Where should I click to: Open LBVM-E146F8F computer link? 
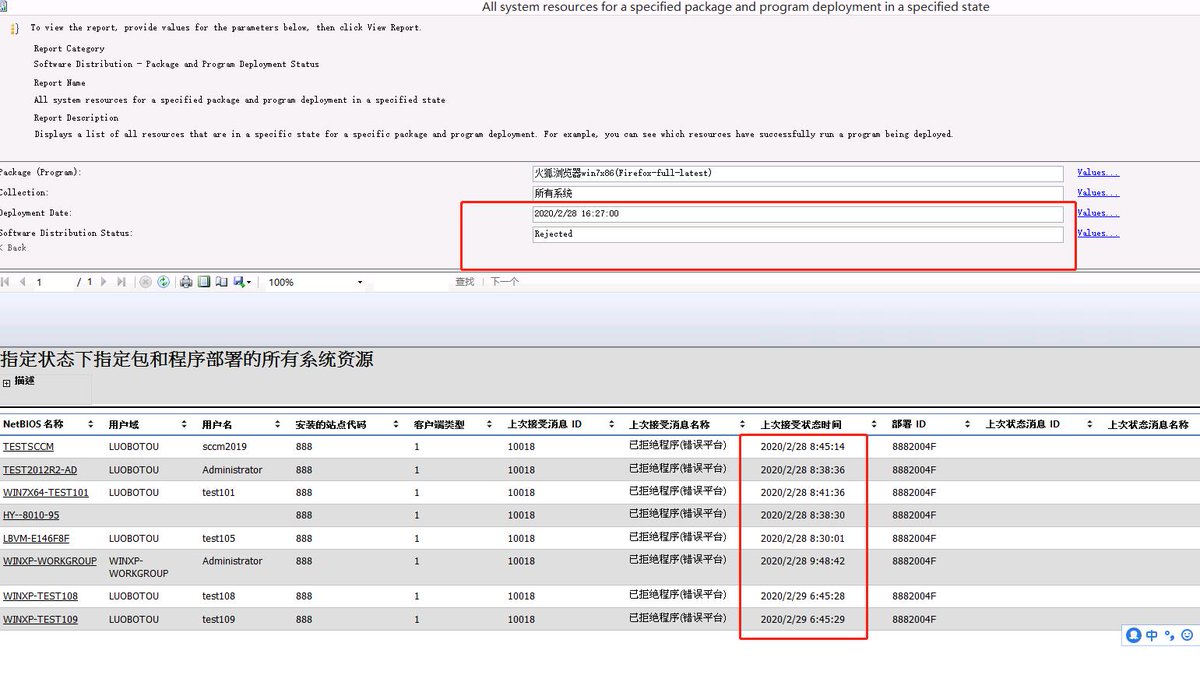pos(36,539)
